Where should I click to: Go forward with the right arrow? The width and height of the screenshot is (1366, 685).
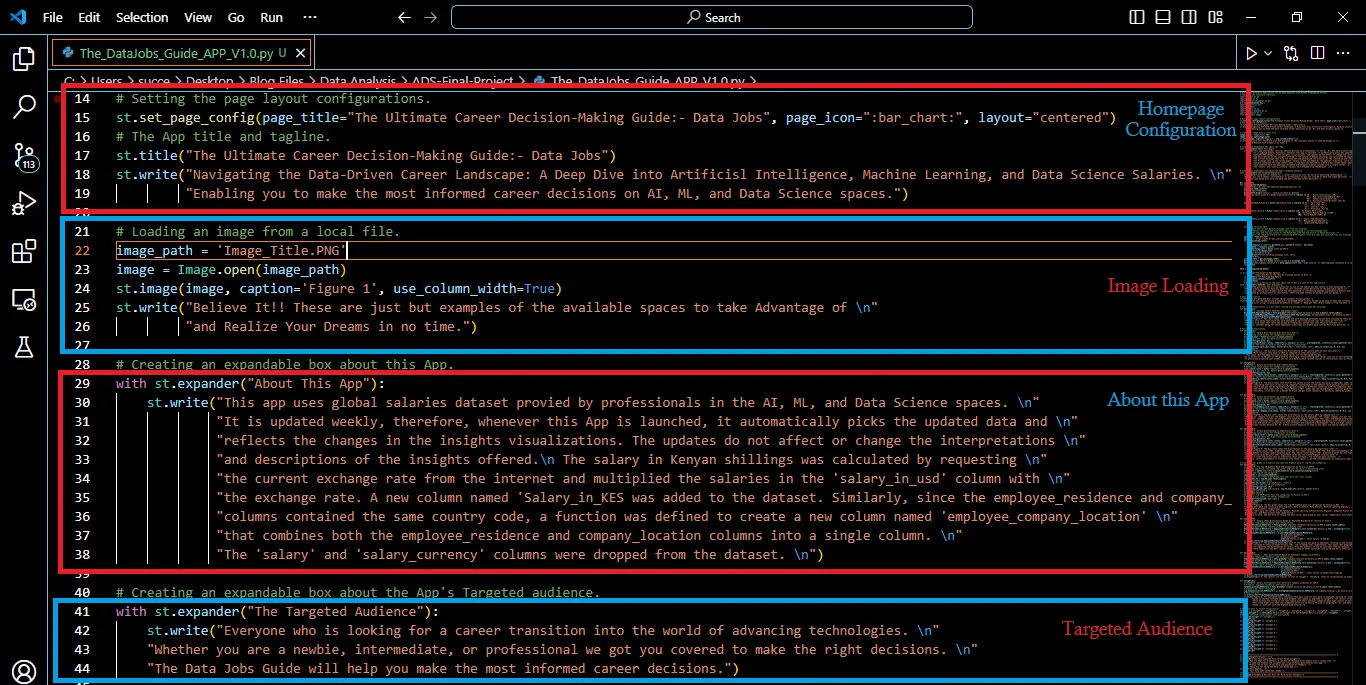[x=430, y=17]
